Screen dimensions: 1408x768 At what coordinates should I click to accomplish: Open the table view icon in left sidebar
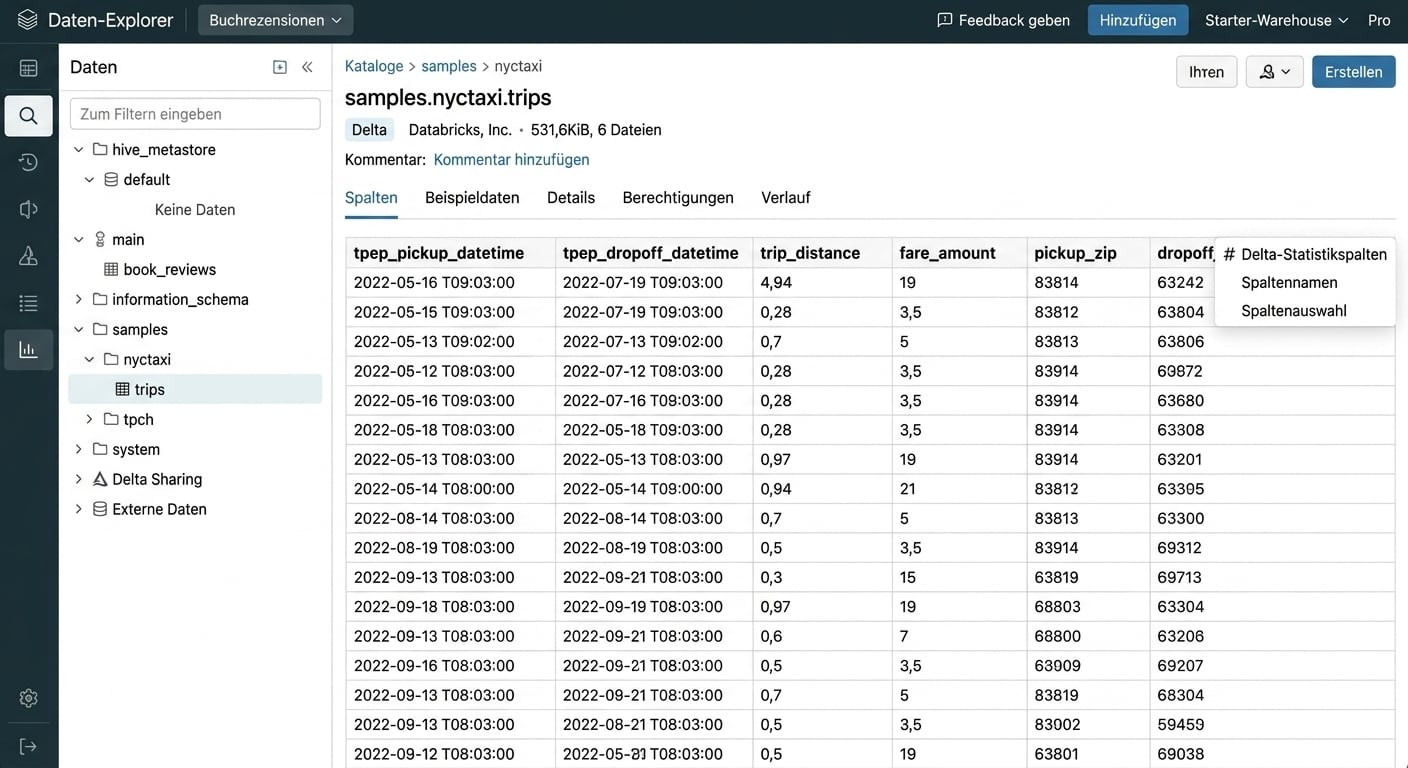pos(28,68)
